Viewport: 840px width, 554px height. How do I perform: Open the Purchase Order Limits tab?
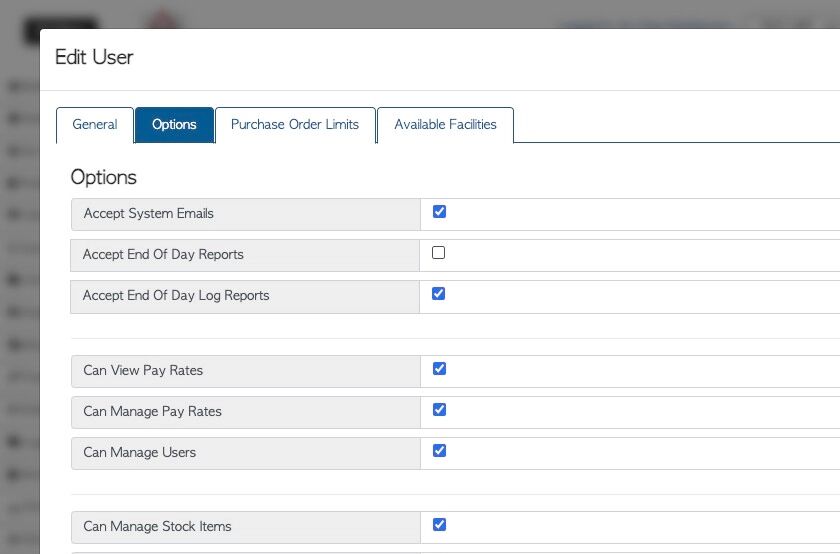295,125
